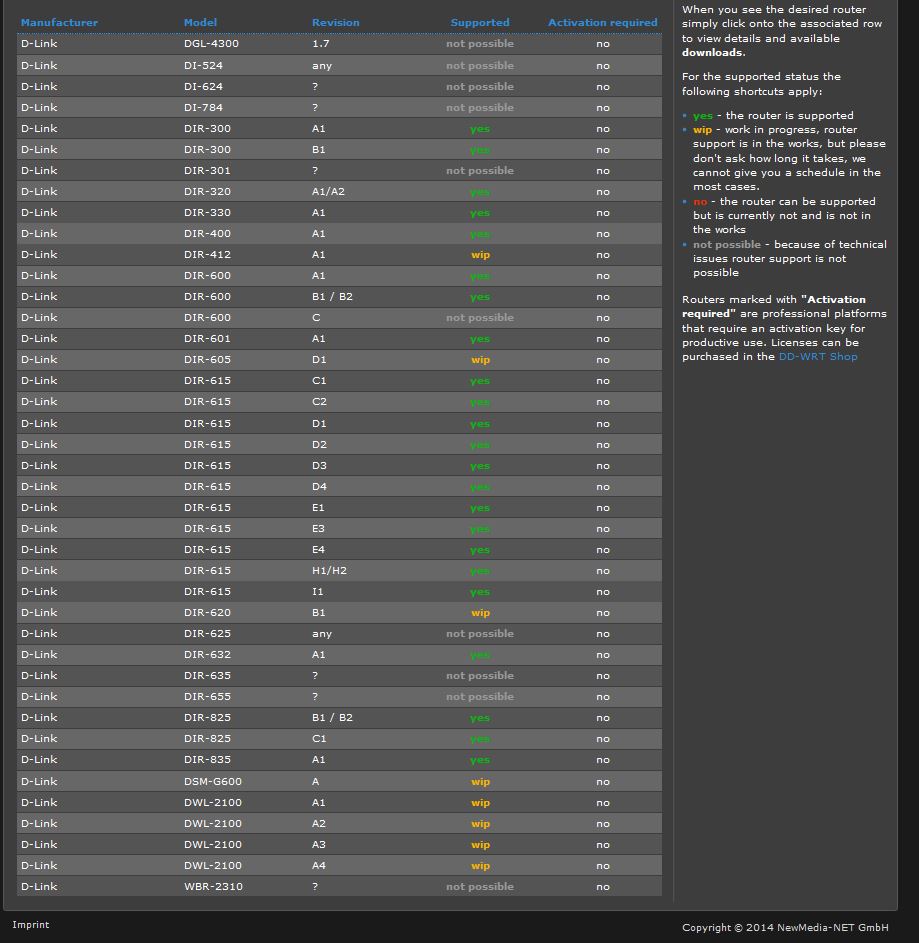The height and width of the screenshot is (943, 919).
Task: Select the DIR-655 model cell
Action: point(207,697)
